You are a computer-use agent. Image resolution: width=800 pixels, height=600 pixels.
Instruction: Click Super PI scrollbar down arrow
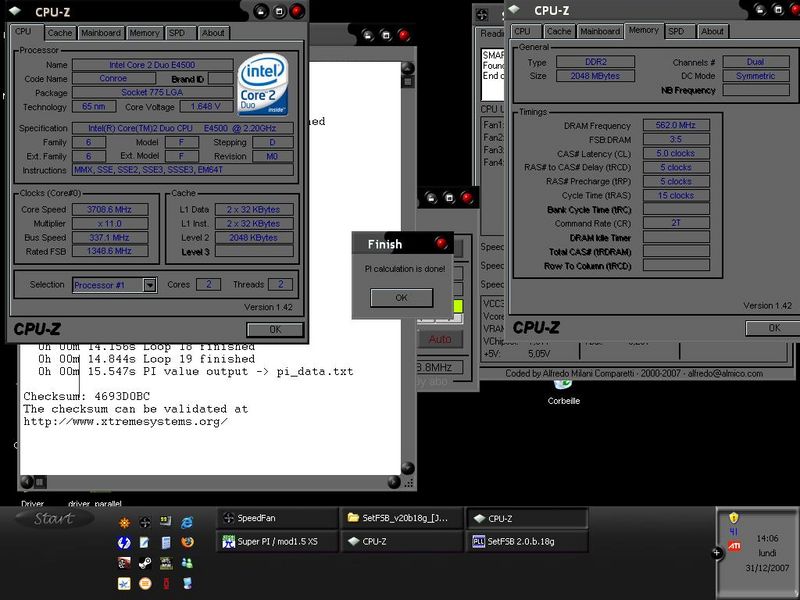pos(408,468)
